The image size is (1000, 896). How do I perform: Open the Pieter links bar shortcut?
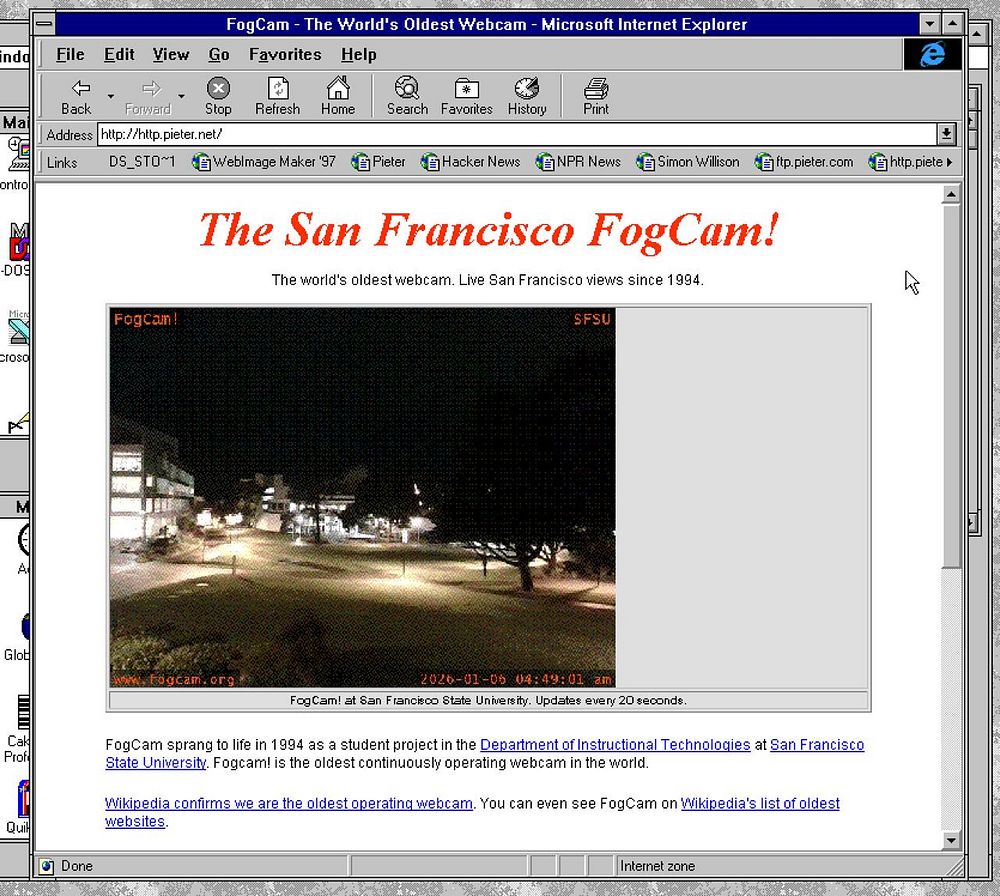tap(379, 162)
